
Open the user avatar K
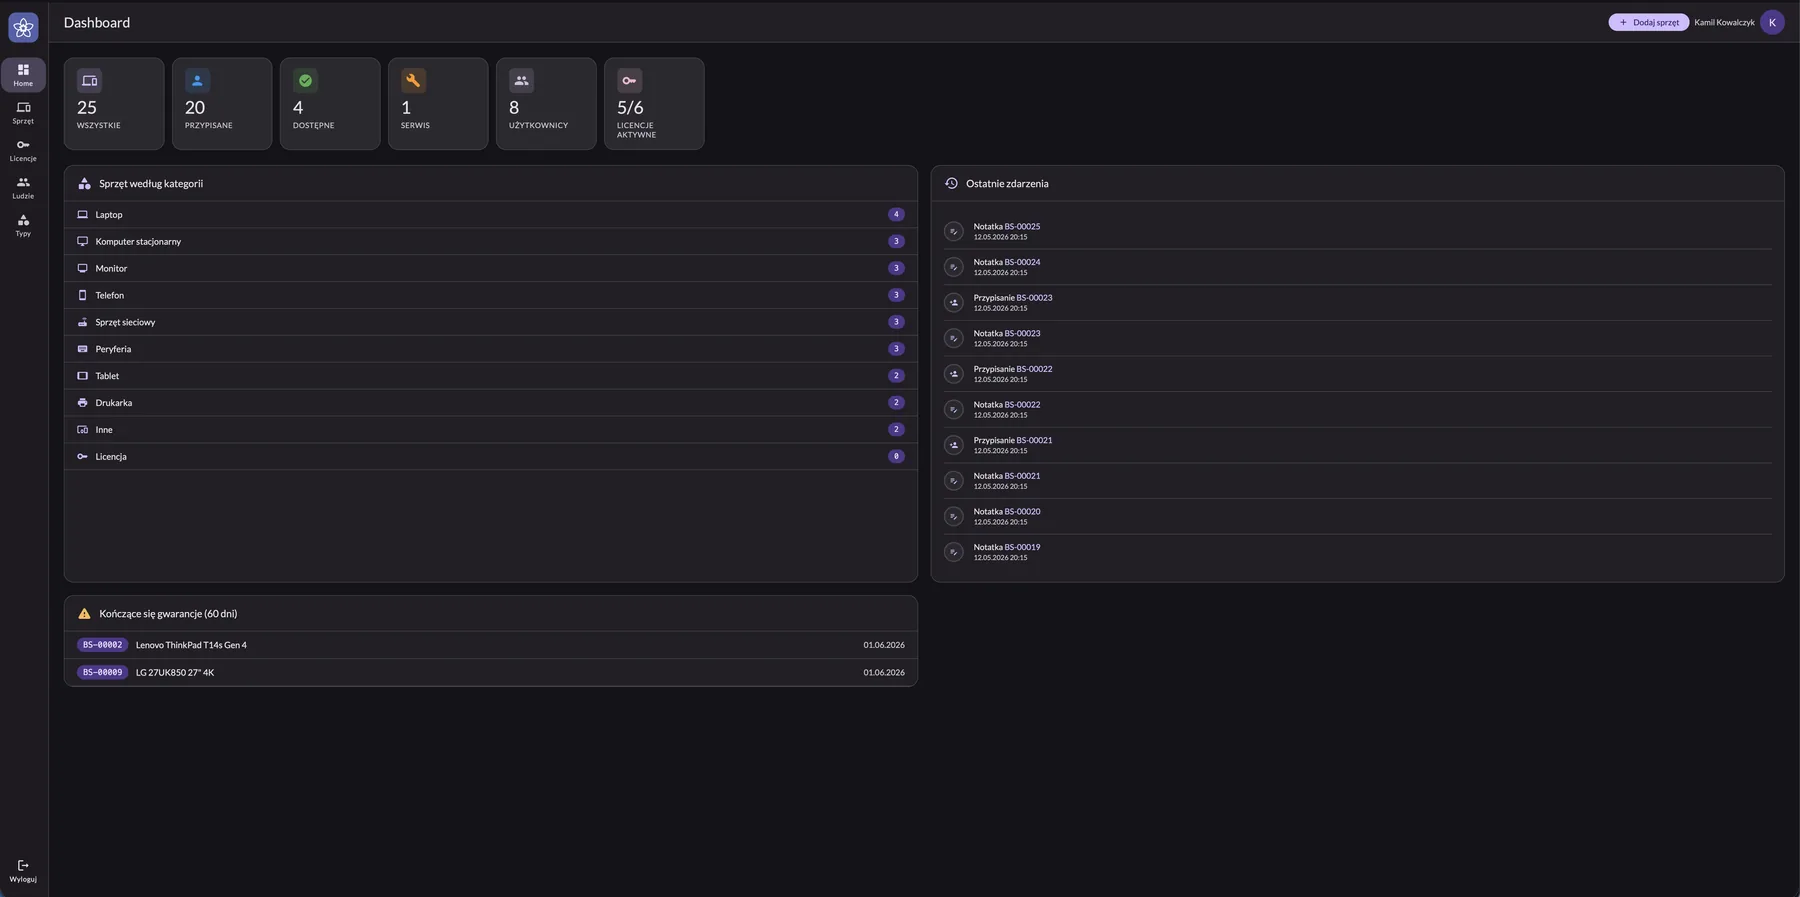[x=1772, y=22]
